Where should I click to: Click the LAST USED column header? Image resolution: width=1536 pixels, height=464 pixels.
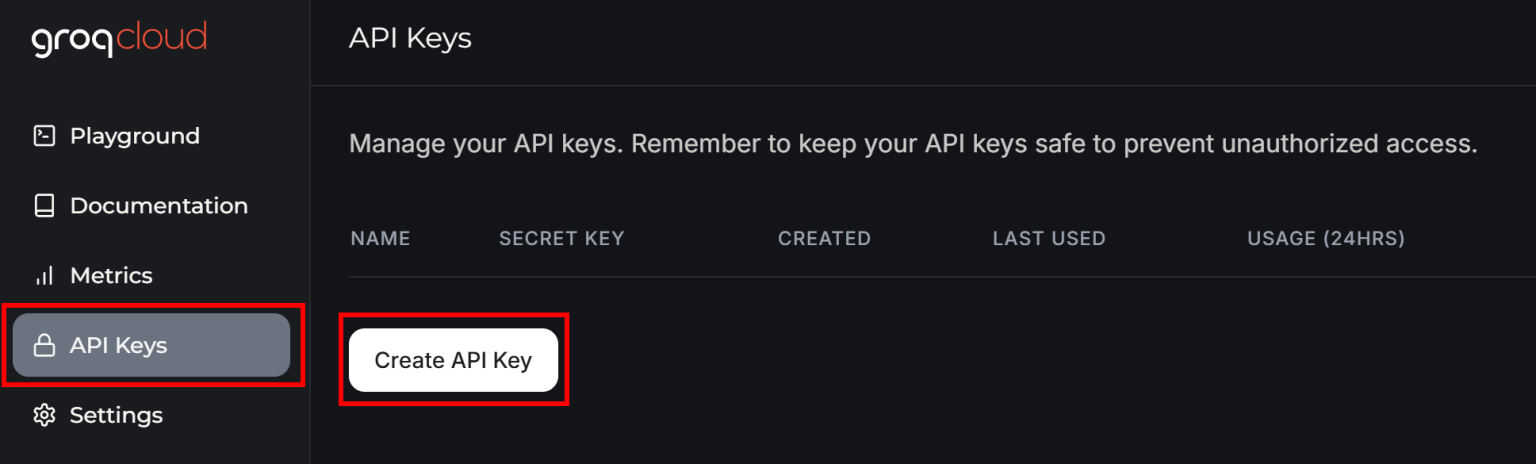point(1048,238)
